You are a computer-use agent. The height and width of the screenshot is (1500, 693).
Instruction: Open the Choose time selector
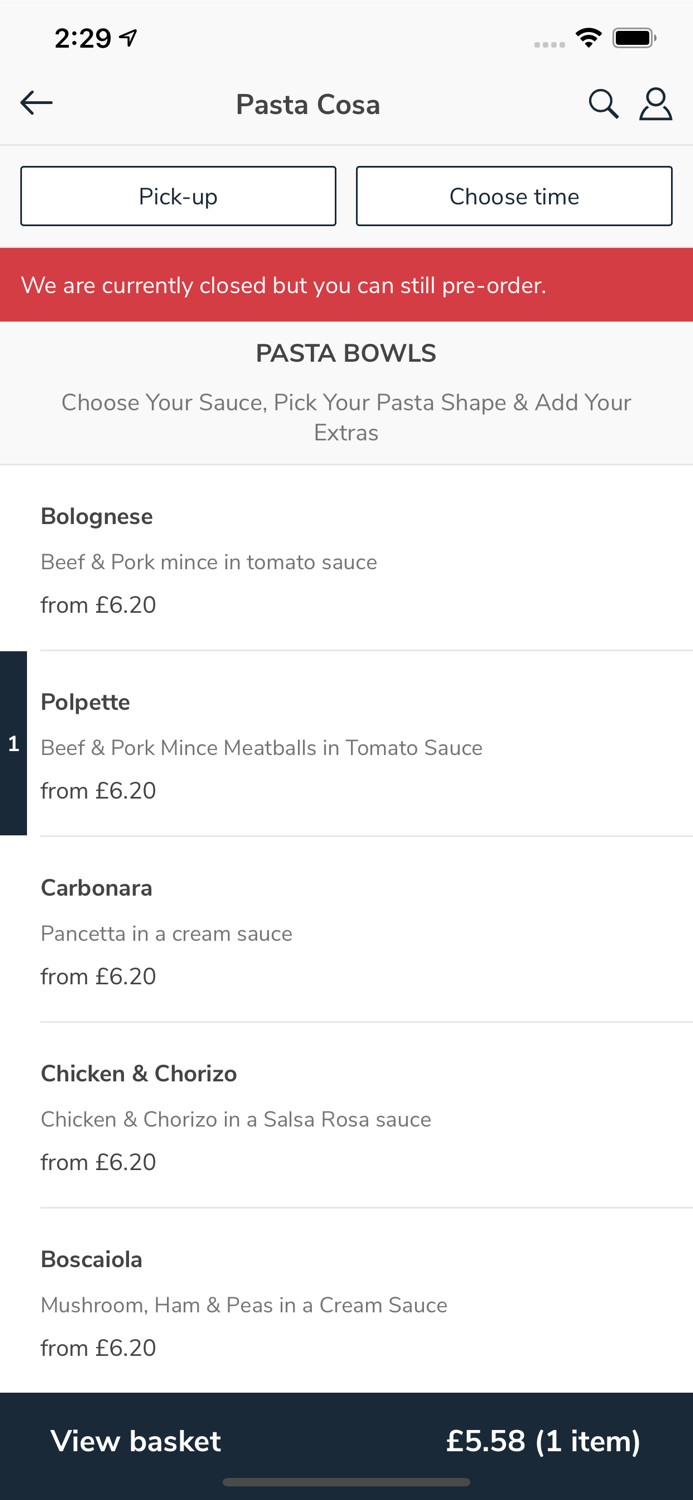point(514,196)
